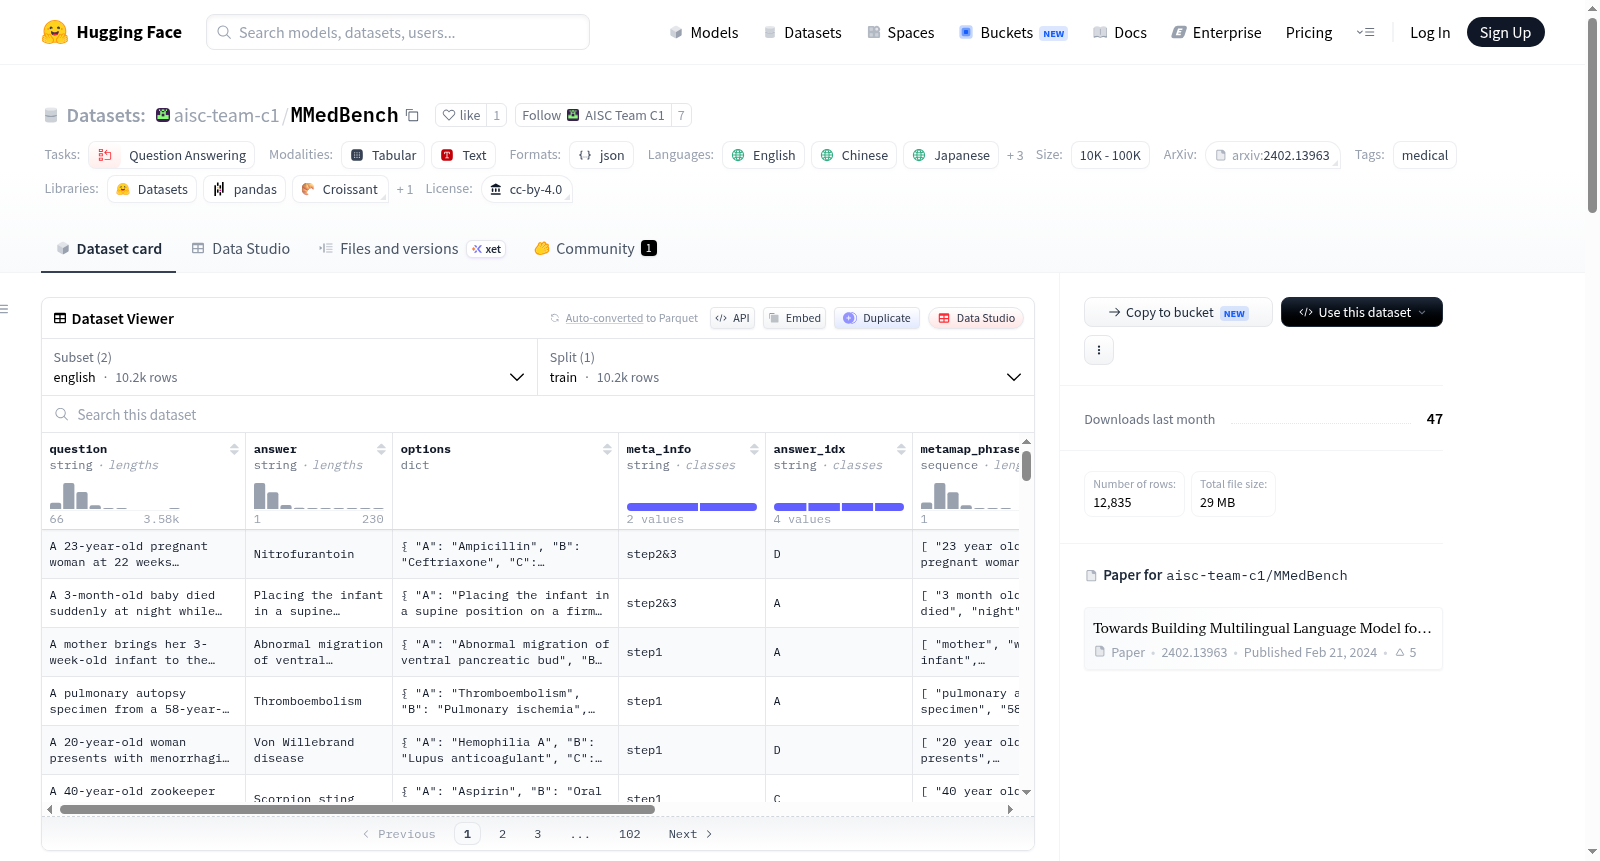Screen dimensions: 1600x861
Task: Open the cc-by-4.0 license tag
Action: pos(526,189)
